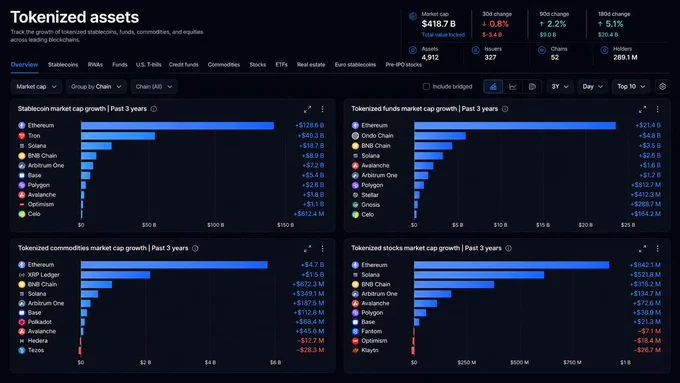
Task: Show the Tokenized funds growth info icon
Action: (x=505, y=109)
